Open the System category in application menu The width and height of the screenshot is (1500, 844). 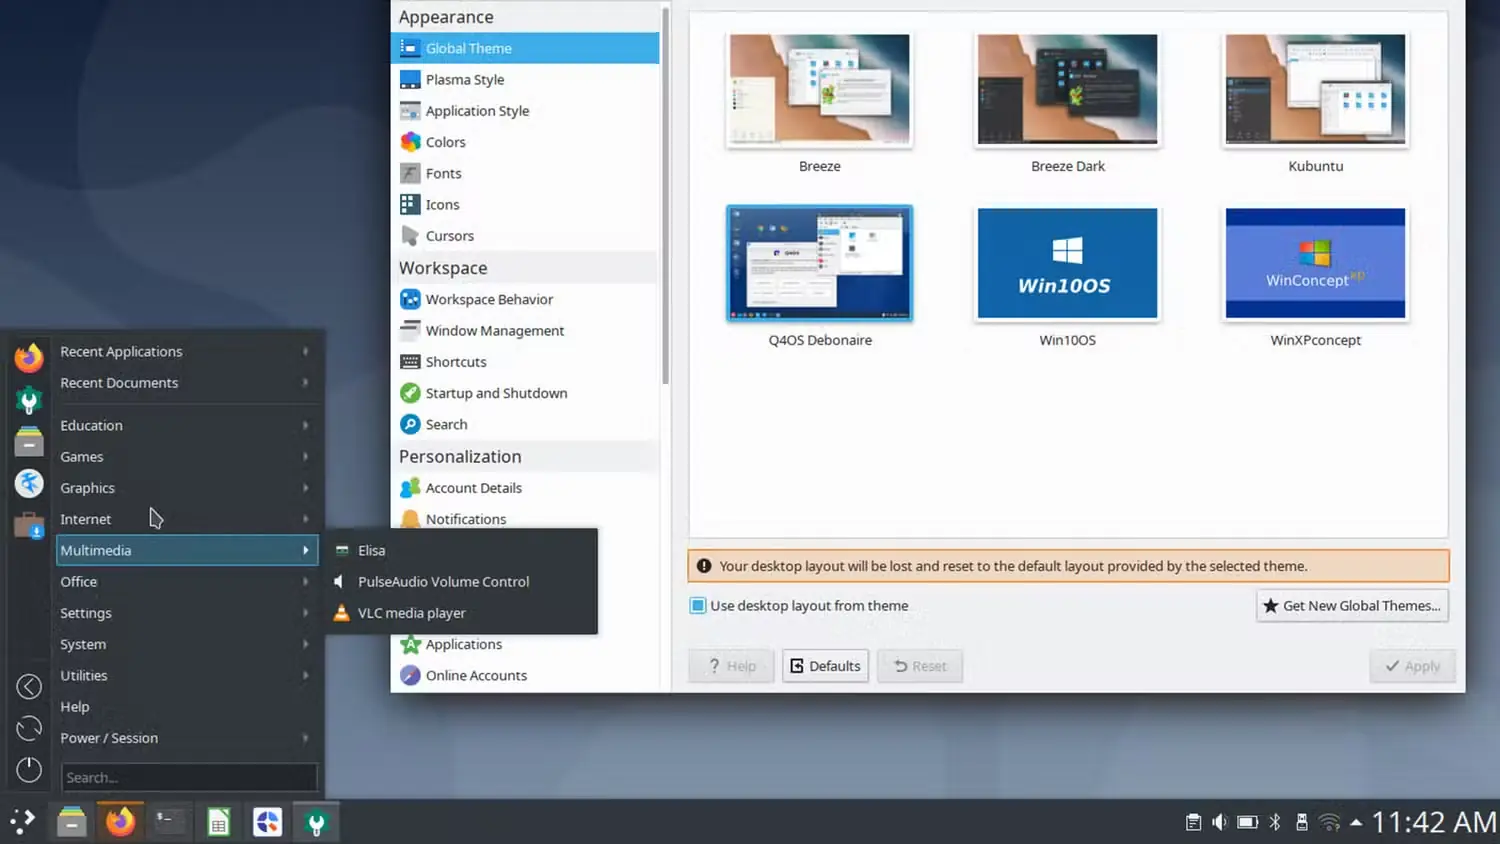[187, 644]
